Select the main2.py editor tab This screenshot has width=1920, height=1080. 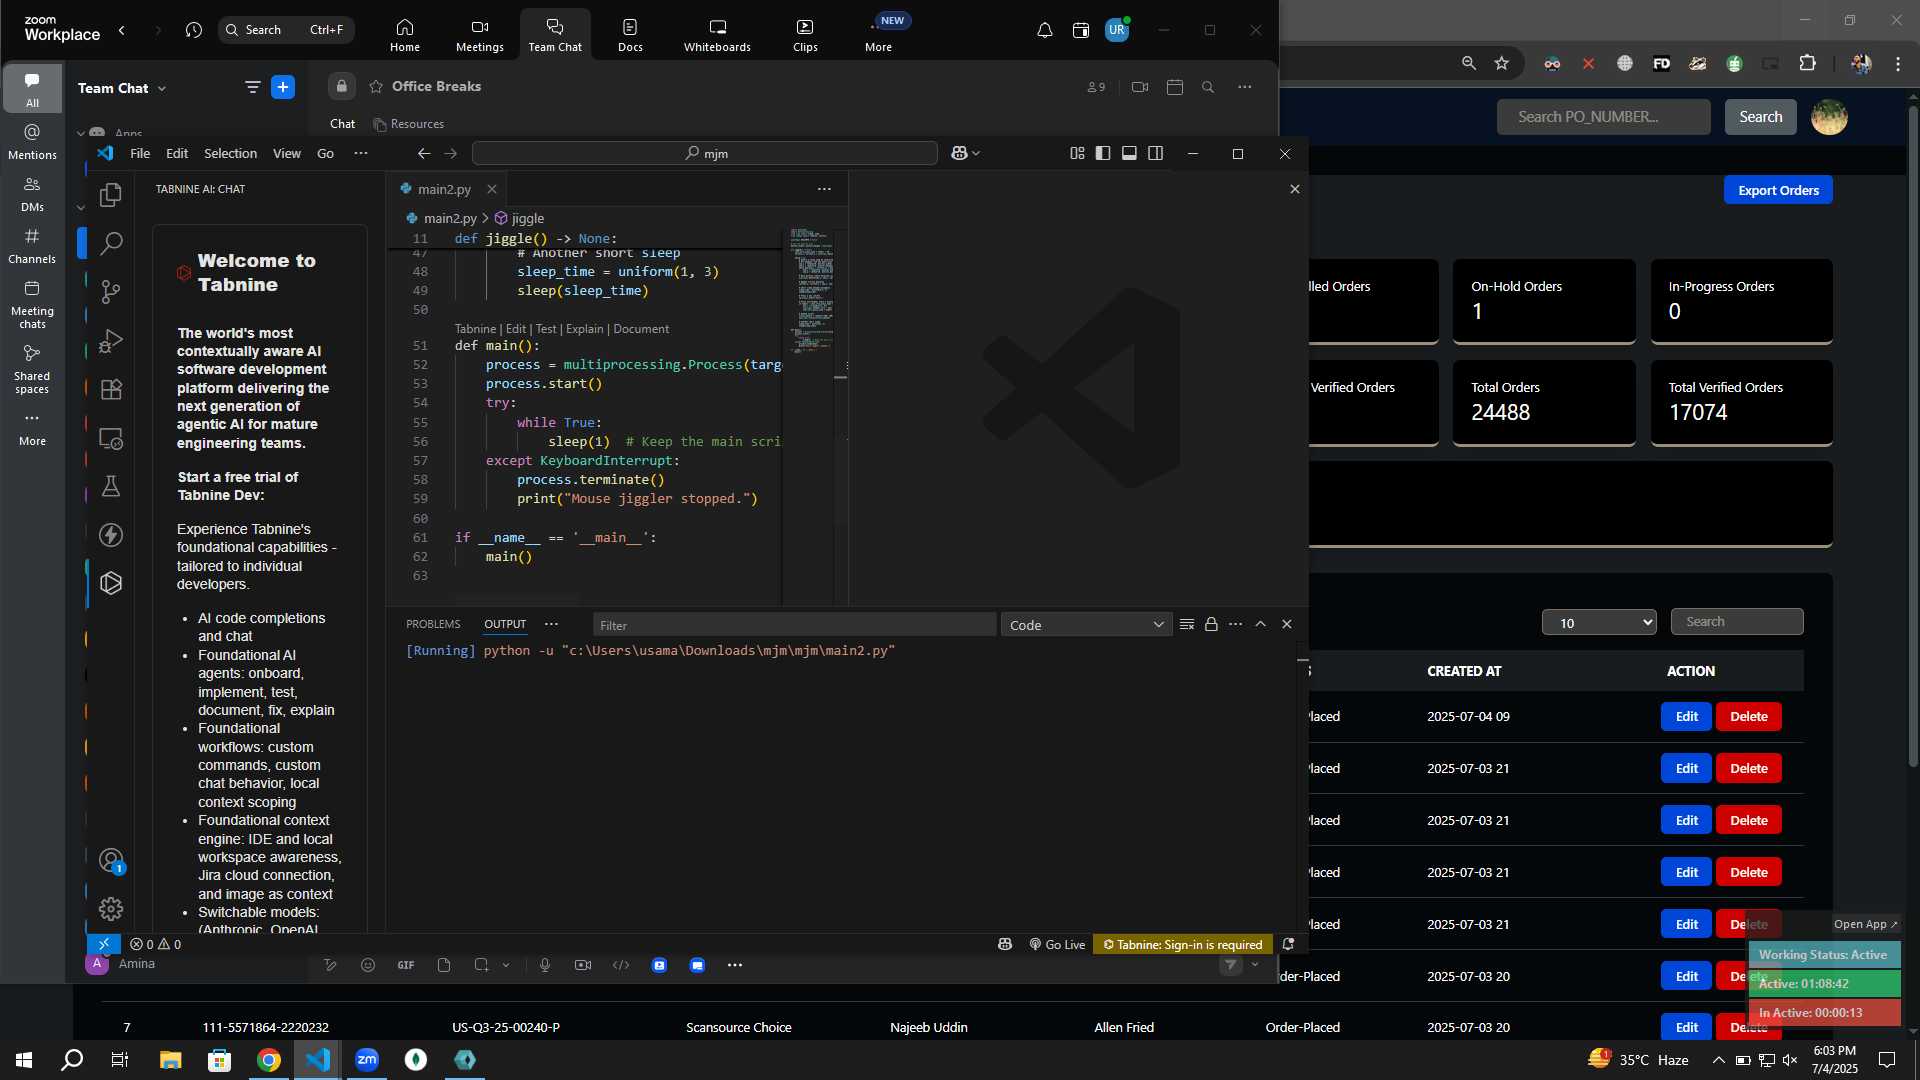pyautogui.click(x=444, y=189)
